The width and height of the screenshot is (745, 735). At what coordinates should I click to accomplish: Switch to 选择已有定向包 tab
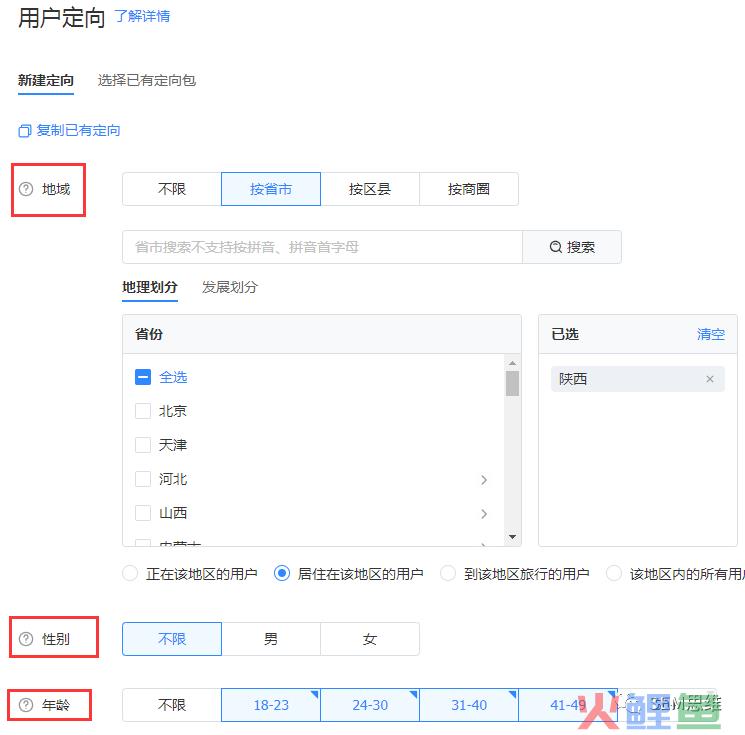147,80
